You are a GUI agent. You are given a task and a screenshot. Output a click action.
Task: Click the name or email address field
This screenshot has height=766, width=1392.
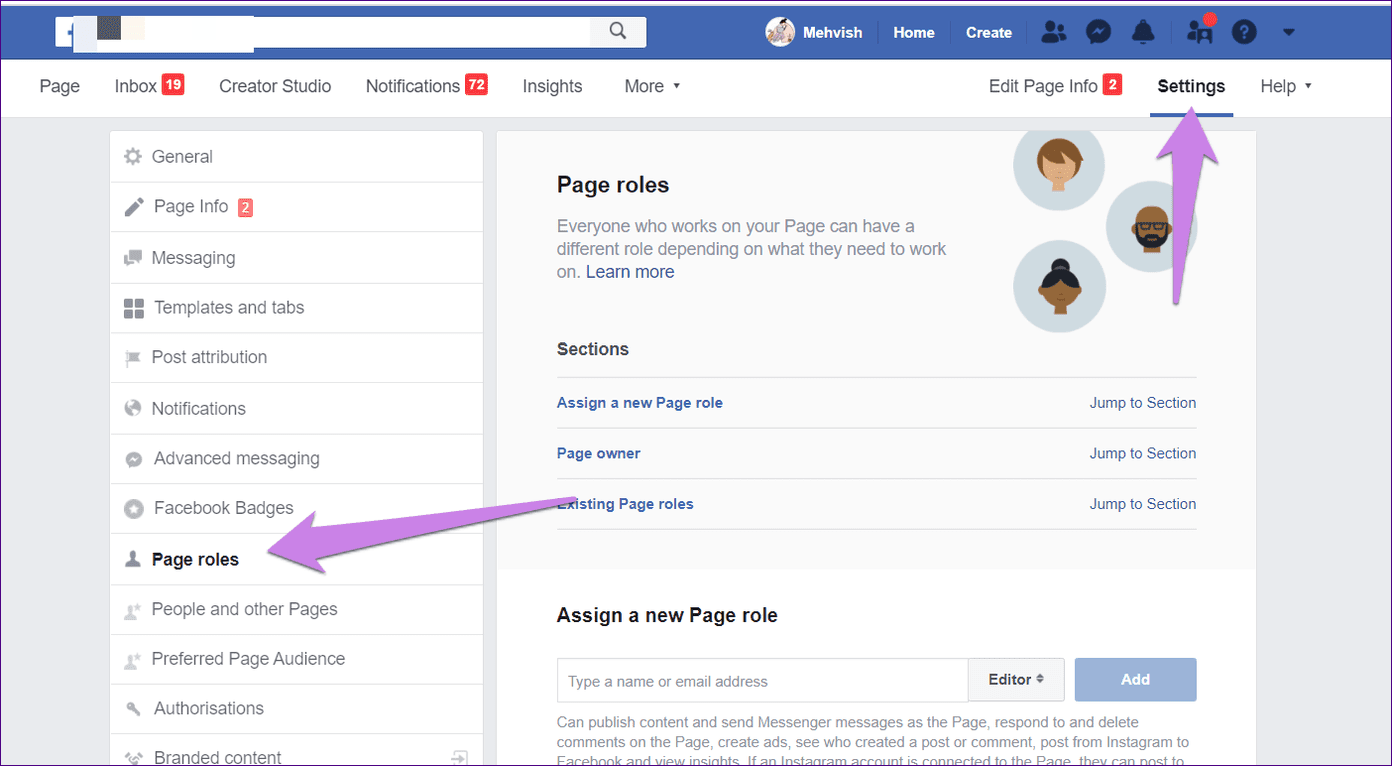[x=763, y=680]
